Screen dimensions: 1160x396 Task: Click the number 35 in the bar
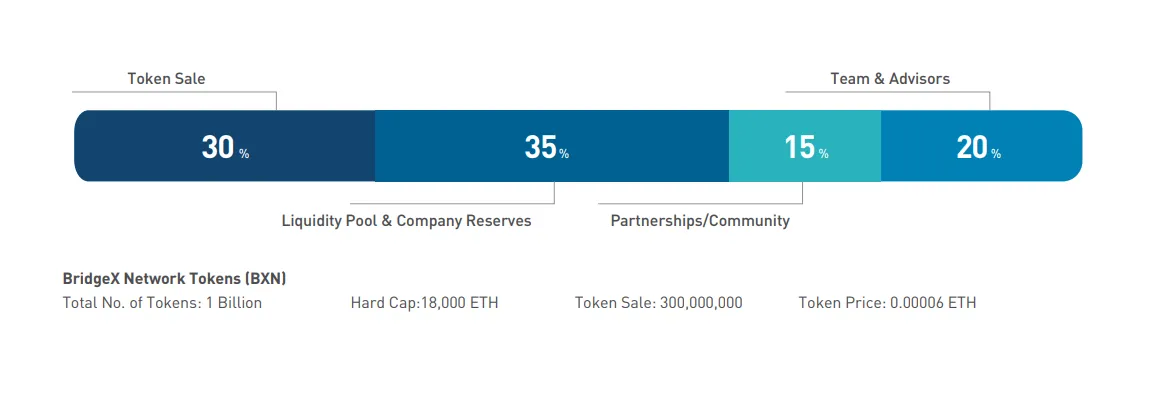tap(541, 147)
